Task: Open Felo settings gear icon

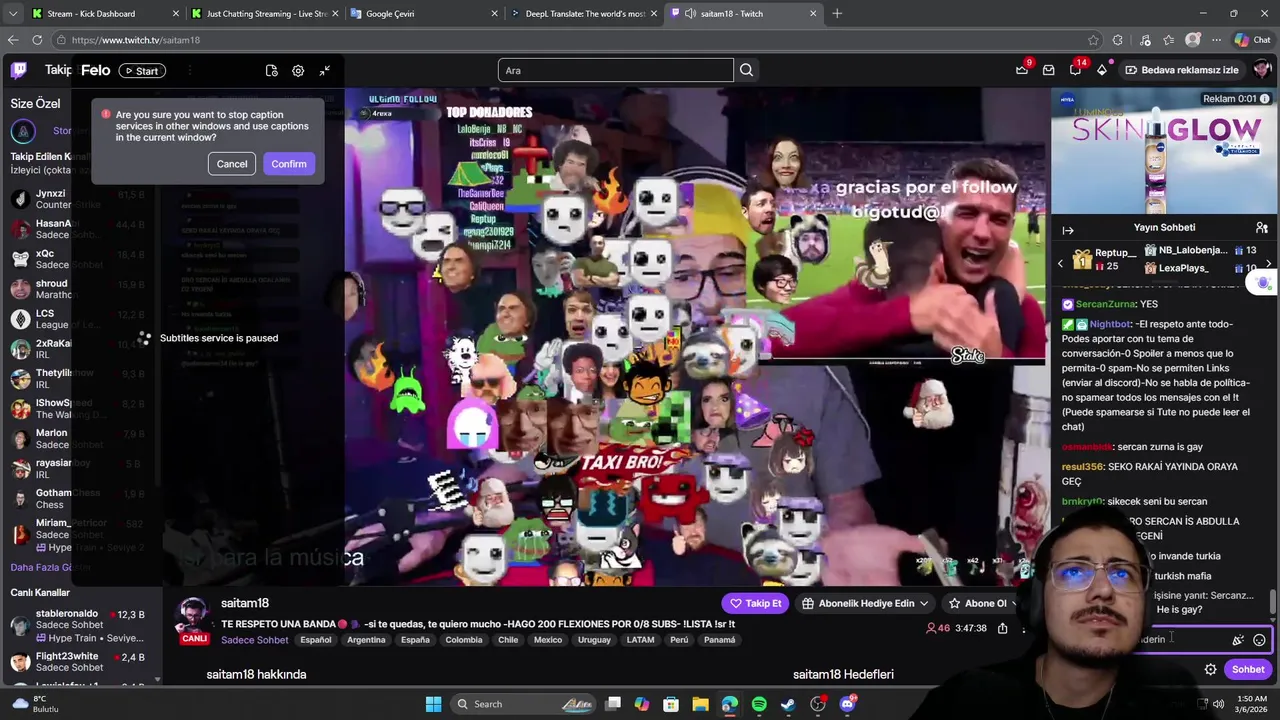Action: [x=298, y=71]
